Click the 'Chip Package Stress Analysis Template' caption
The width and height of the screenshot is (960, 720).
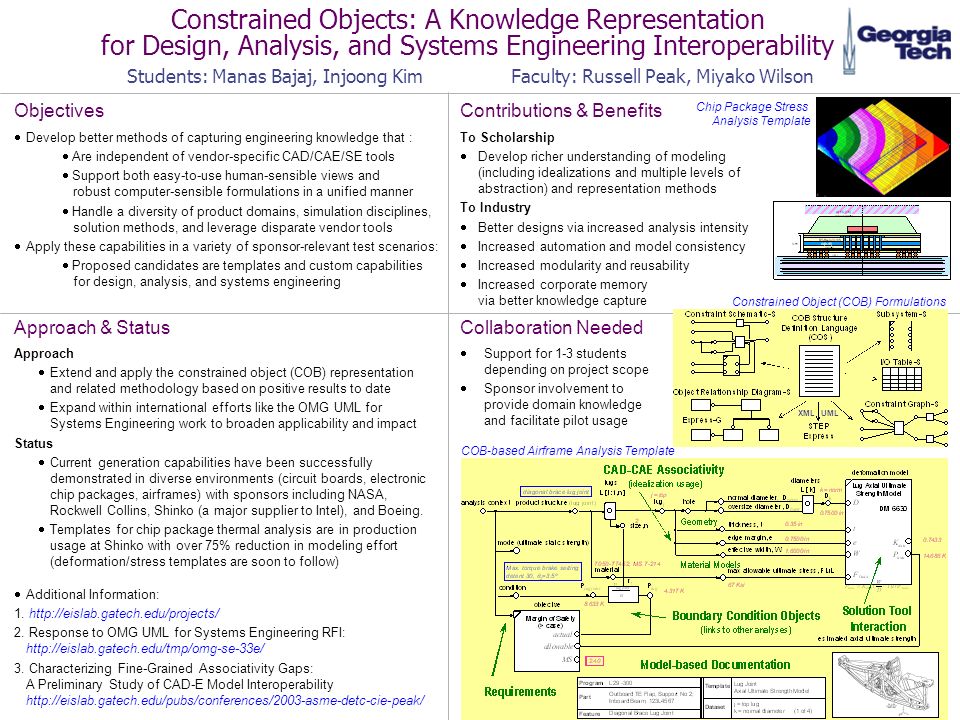click(754, 113)
